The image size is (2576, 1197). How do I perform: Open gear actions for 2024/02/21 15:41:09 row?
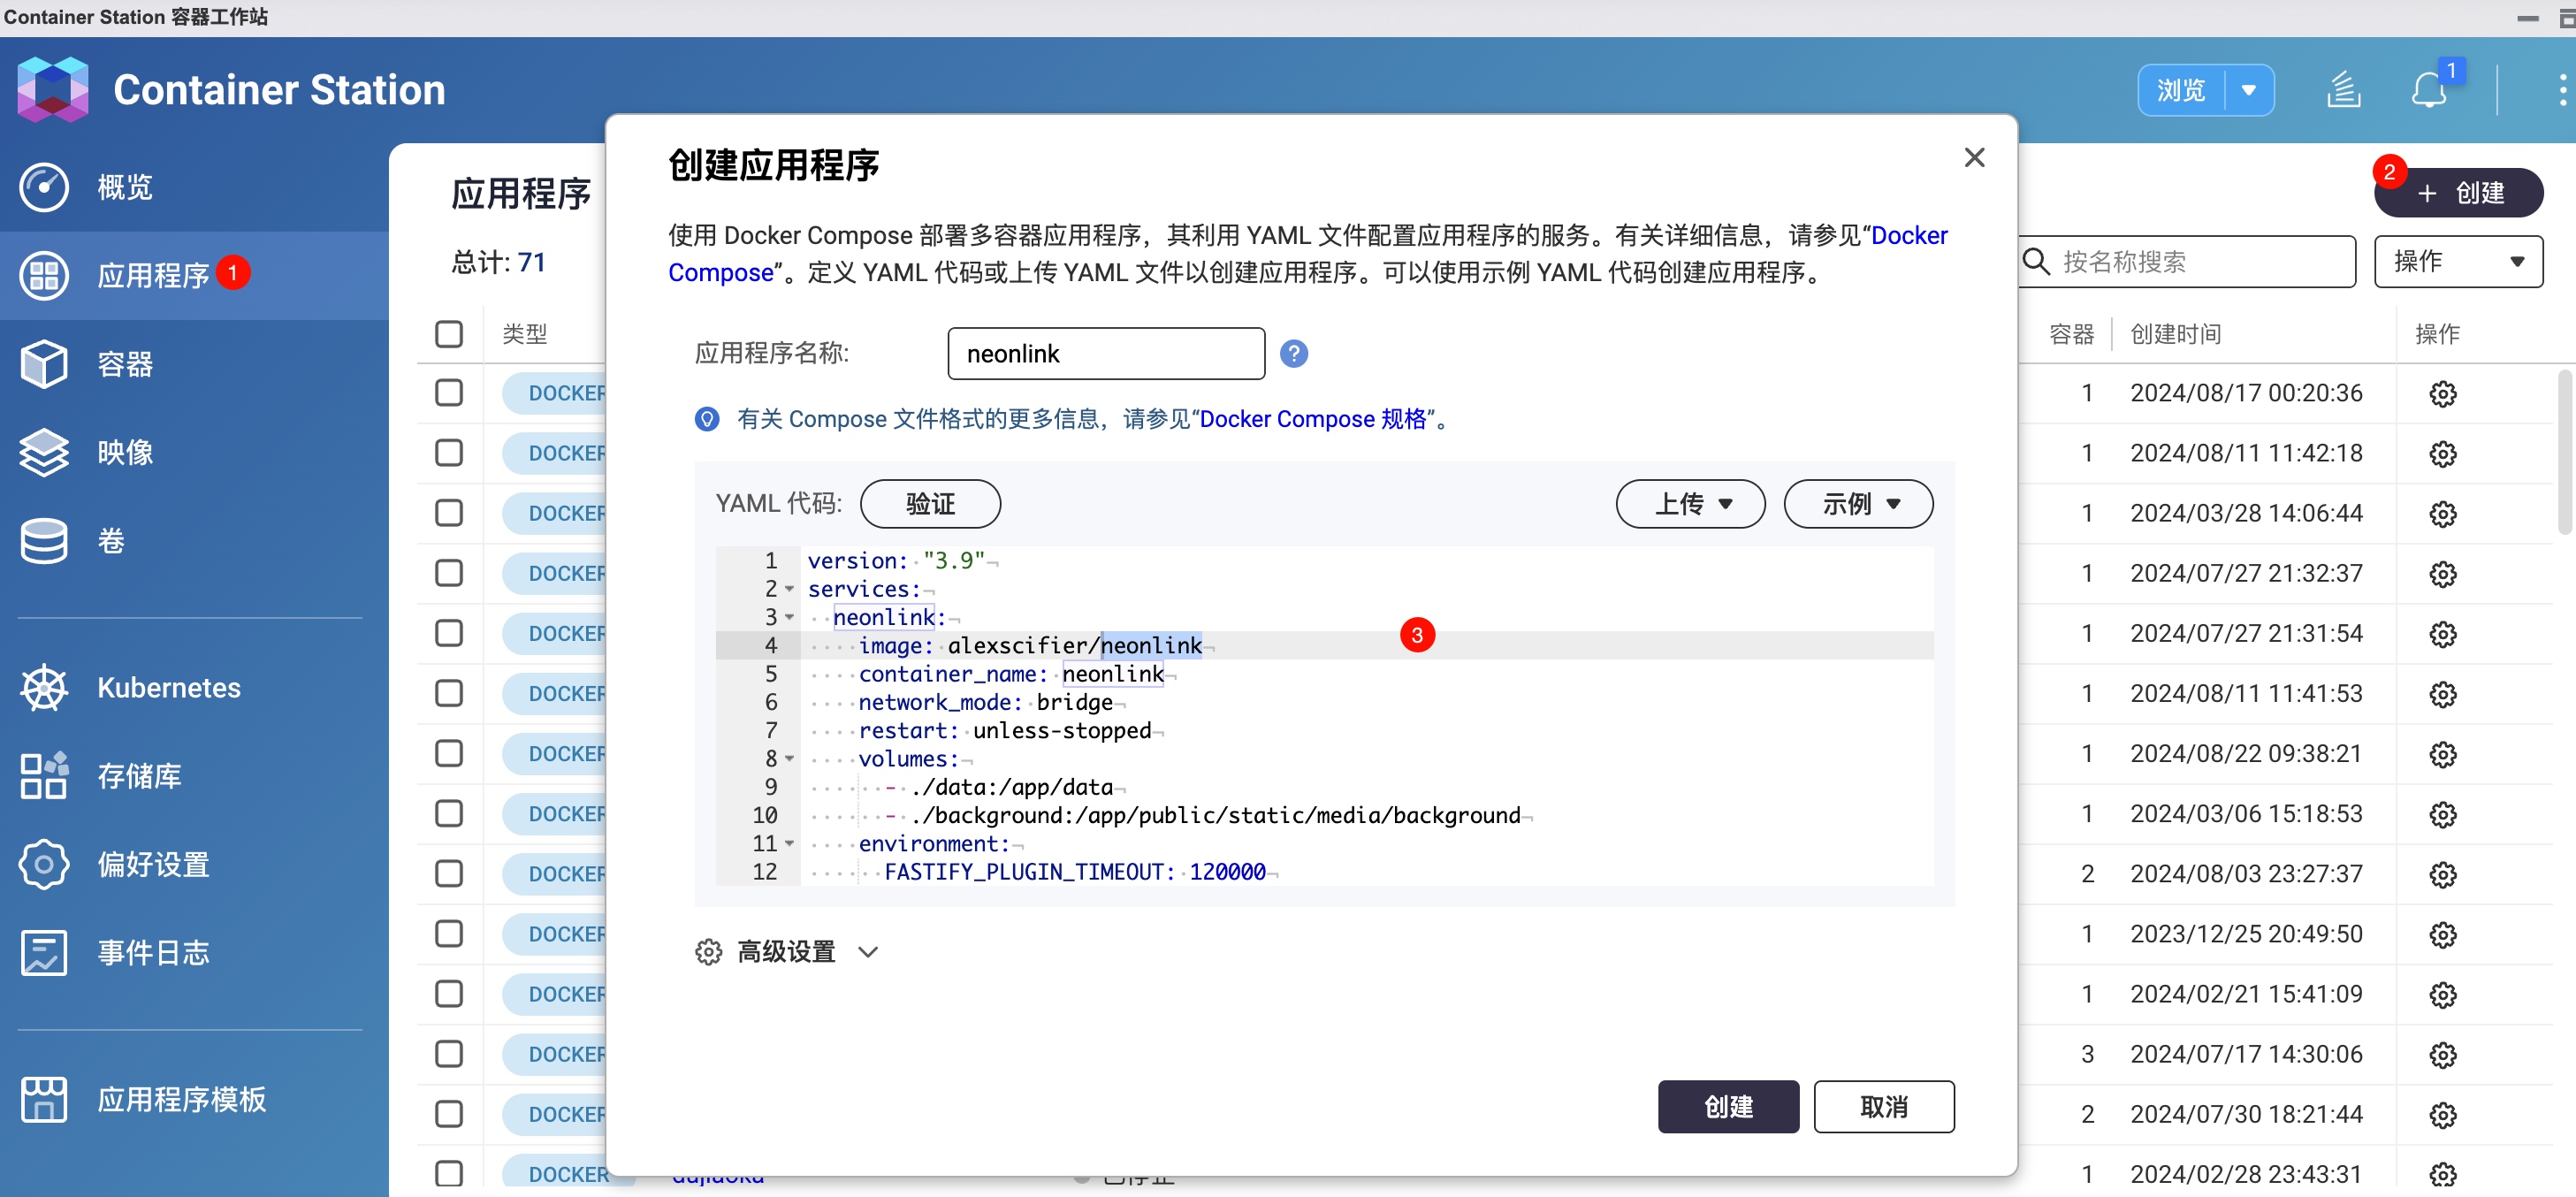[x=2443, y=995]
